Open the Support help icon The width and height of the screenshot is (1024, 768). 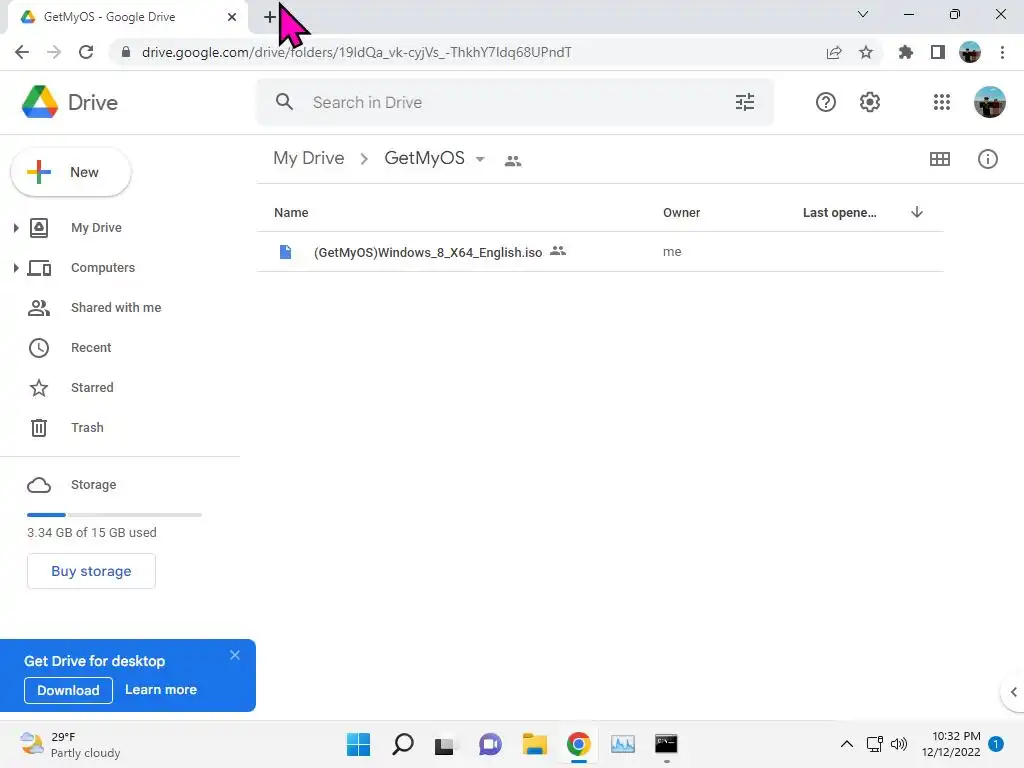(825, 102)
